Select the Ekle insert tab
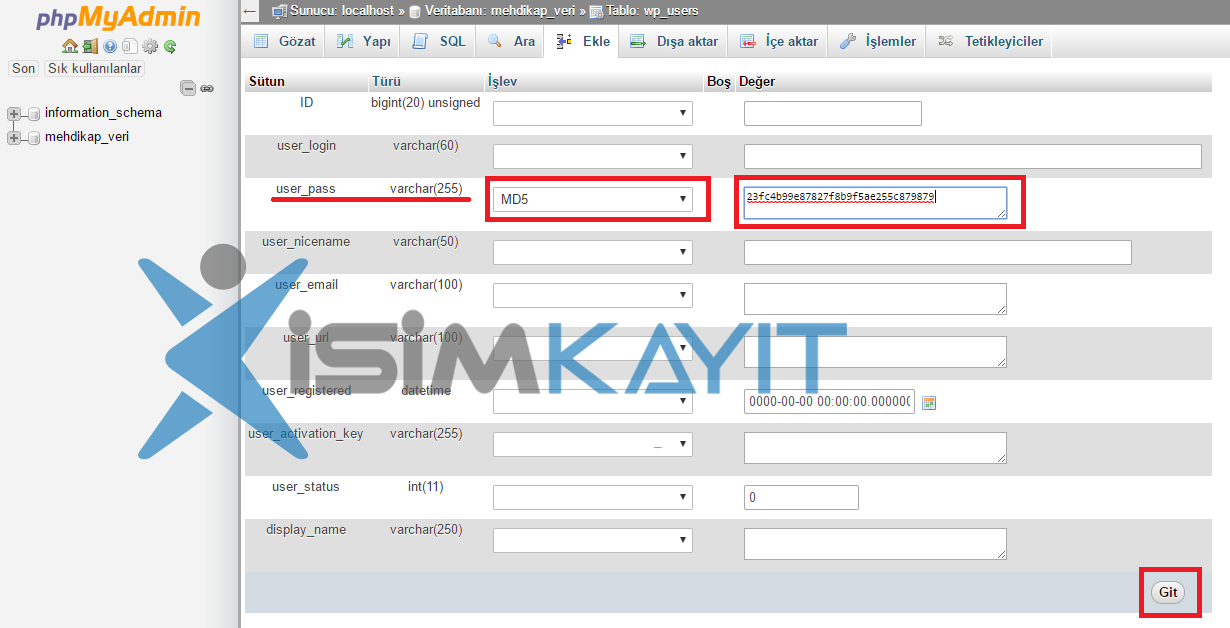Viewport: 1230px width, 628px height. coord(583,41)
